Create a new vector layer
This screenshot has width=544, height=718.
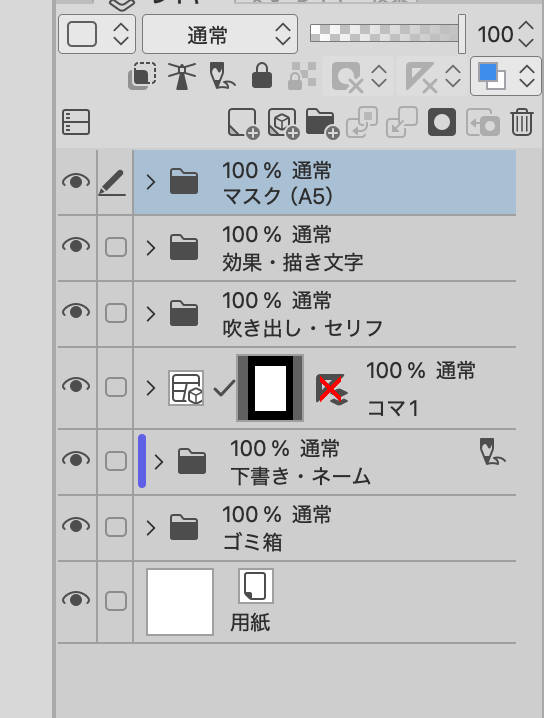(x=283, y=123)
